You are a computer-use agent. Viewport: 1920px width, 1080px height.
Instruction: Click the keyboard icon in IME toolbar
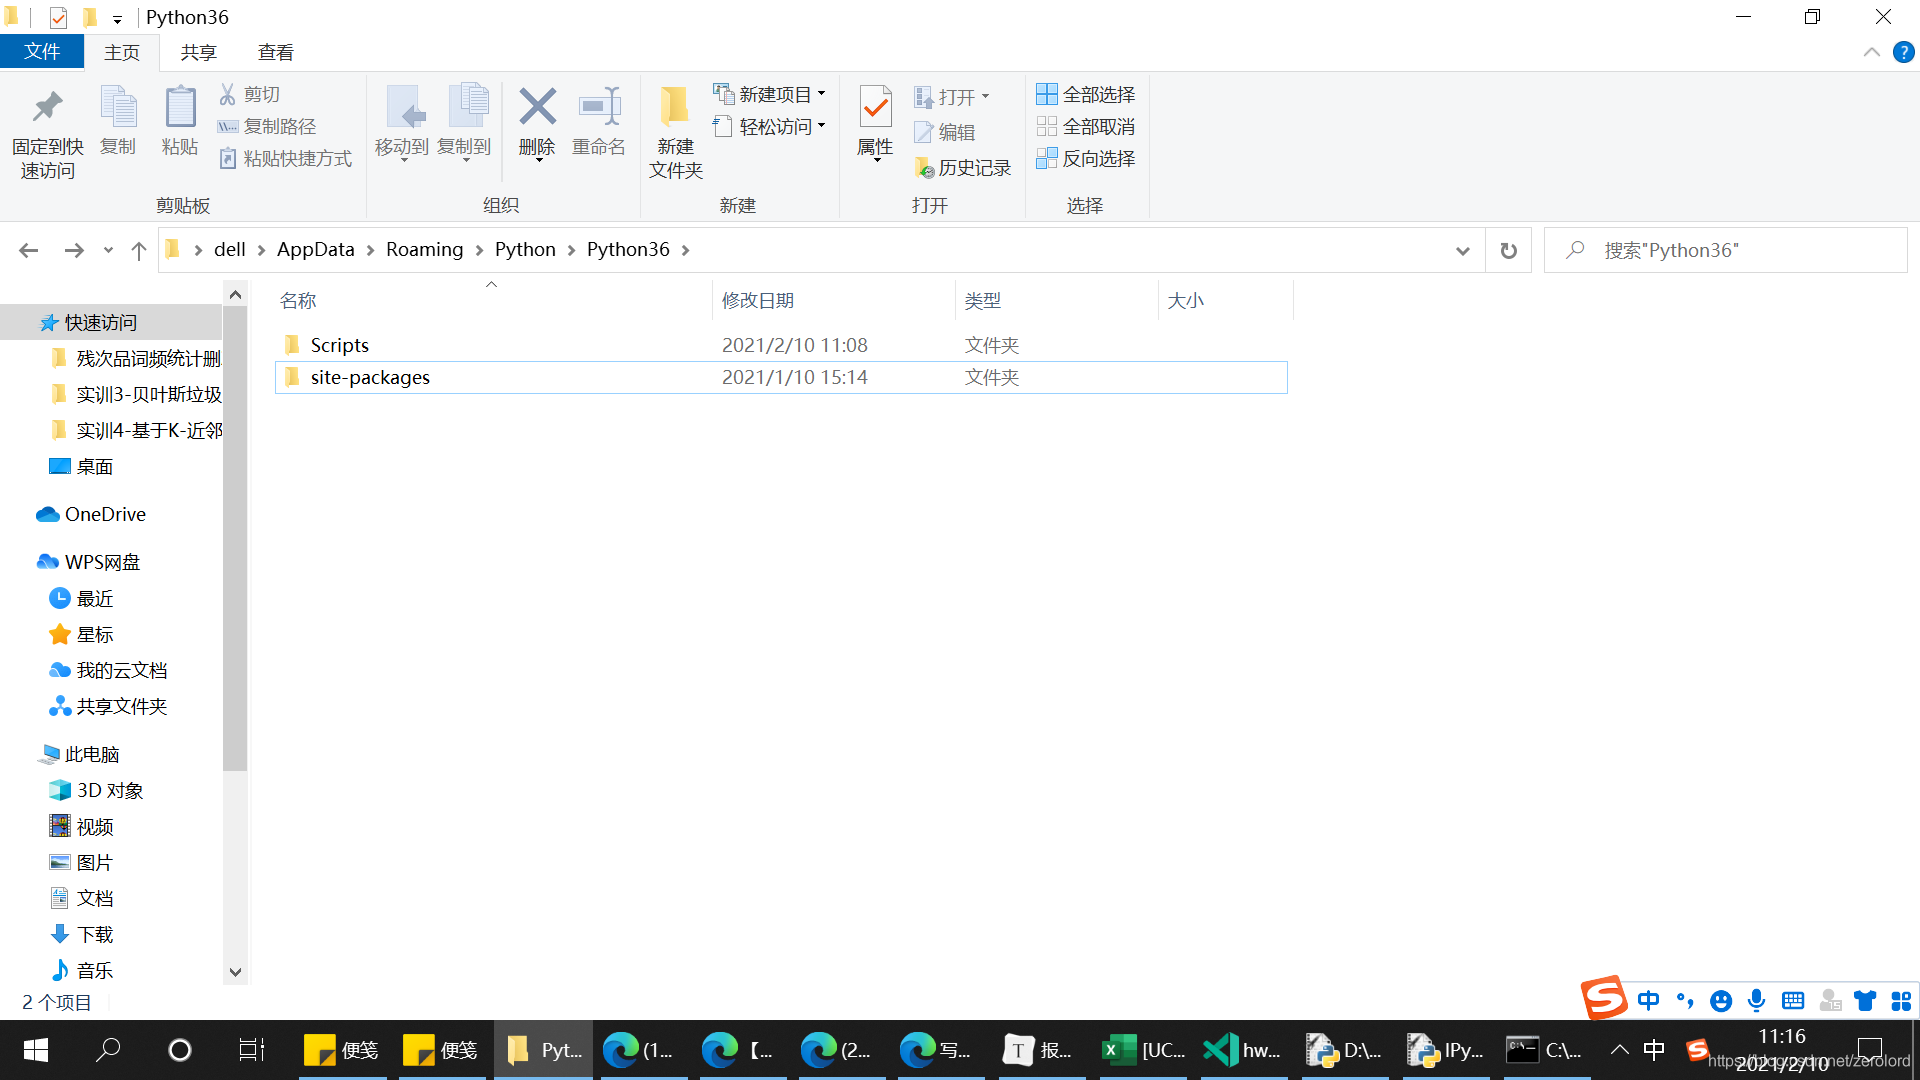click(x=1793, y=1000)
